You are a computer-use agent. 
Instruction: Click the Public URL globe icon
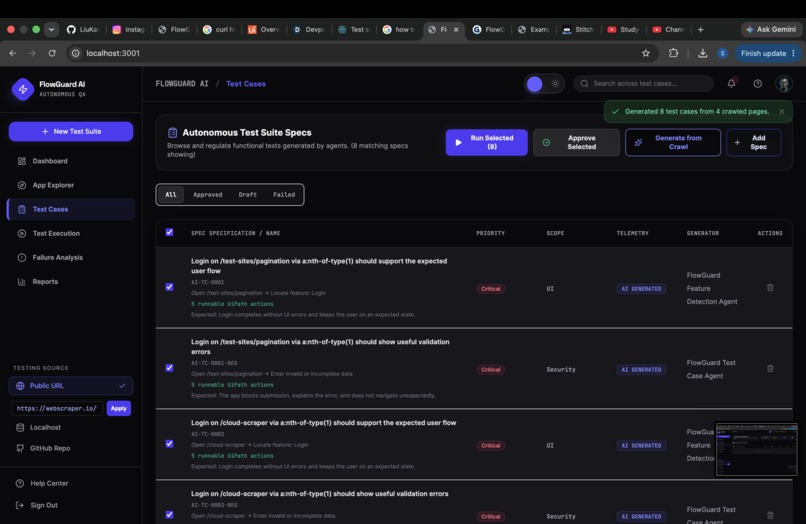20,386
